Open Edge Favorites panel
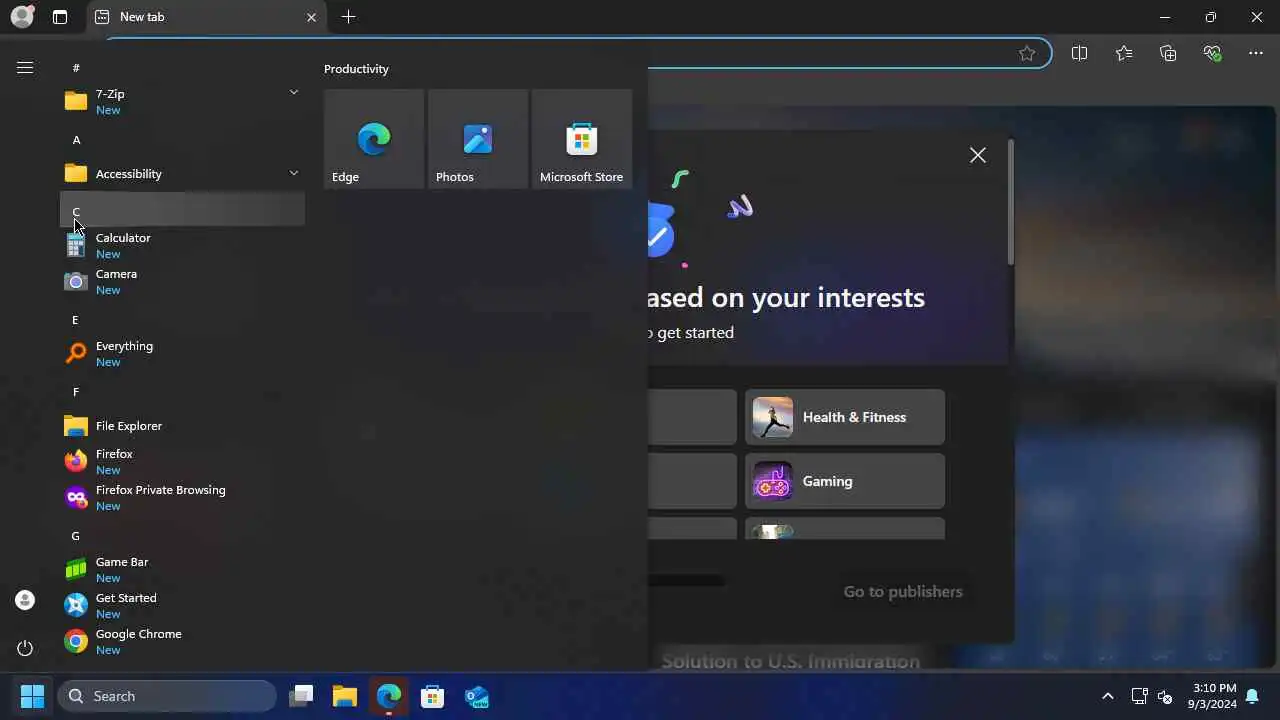The image size is (1280, 720). coord(1124,53)
